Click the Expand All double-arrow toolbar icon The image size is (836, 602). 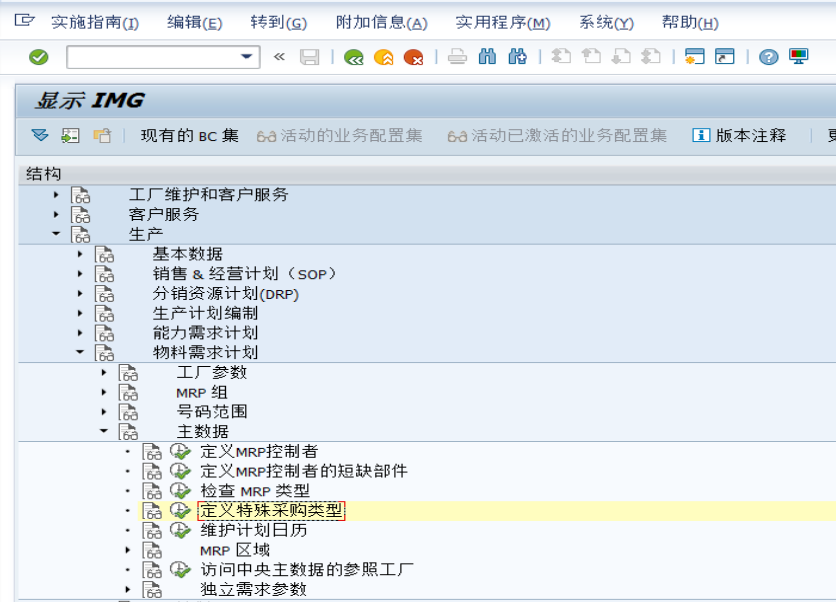40,135
